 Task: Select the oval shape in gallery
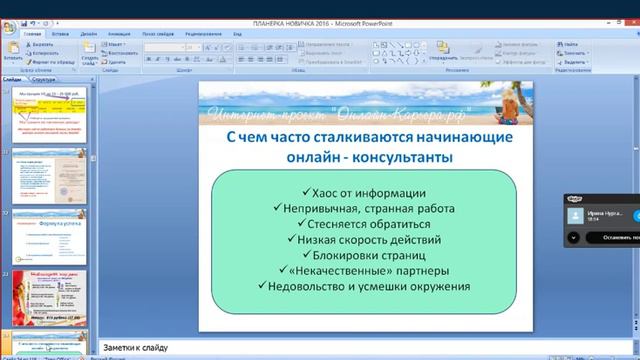point(416,45)
